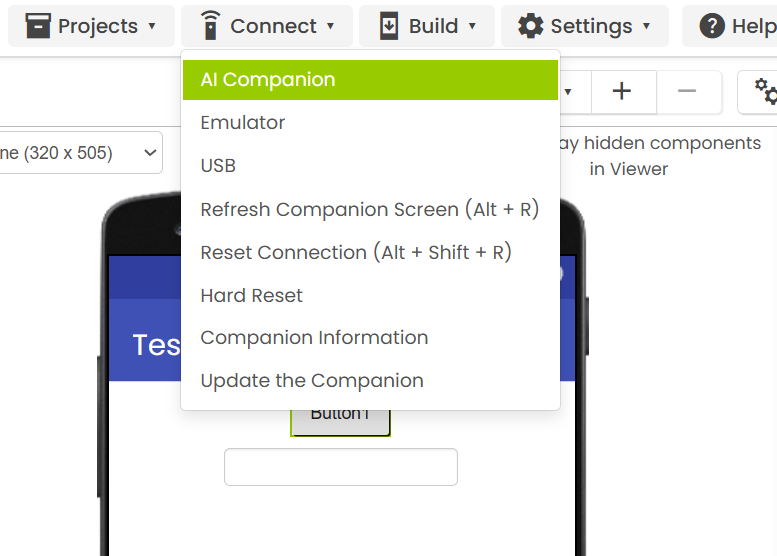777x556 pixels.
Task: Expand the Build menu dropdown arrow
Action: 472,26
